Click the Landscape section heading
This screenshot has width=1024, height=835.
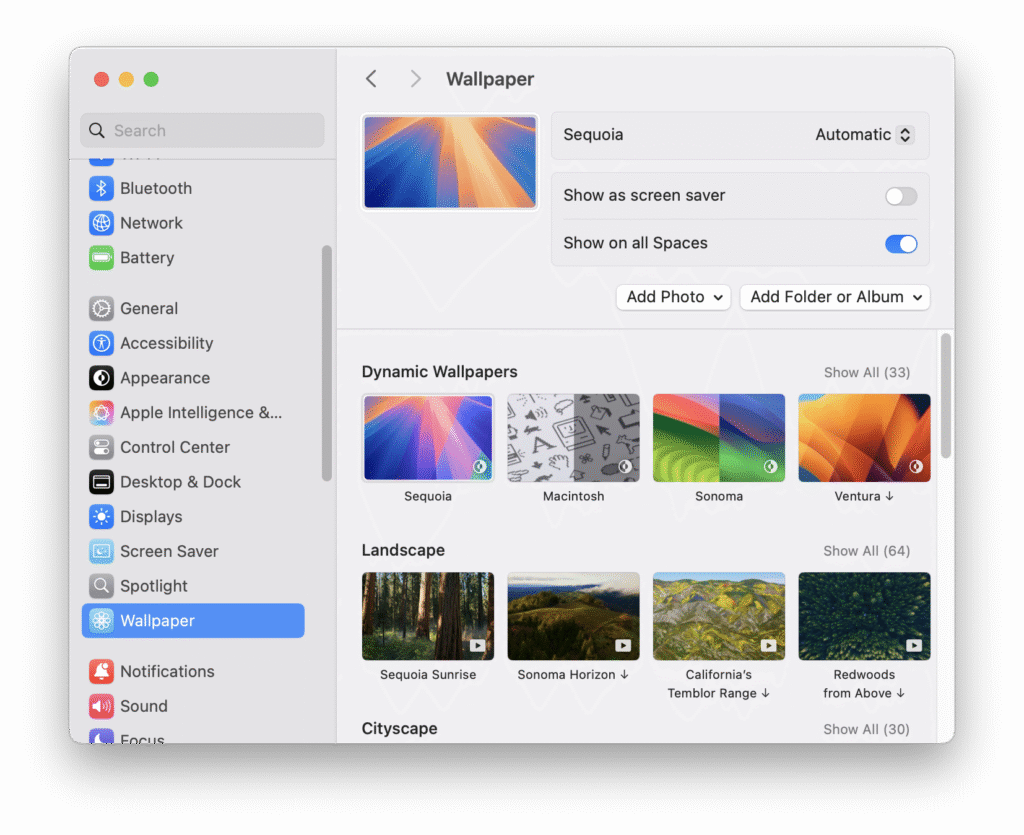coord(403,550)
